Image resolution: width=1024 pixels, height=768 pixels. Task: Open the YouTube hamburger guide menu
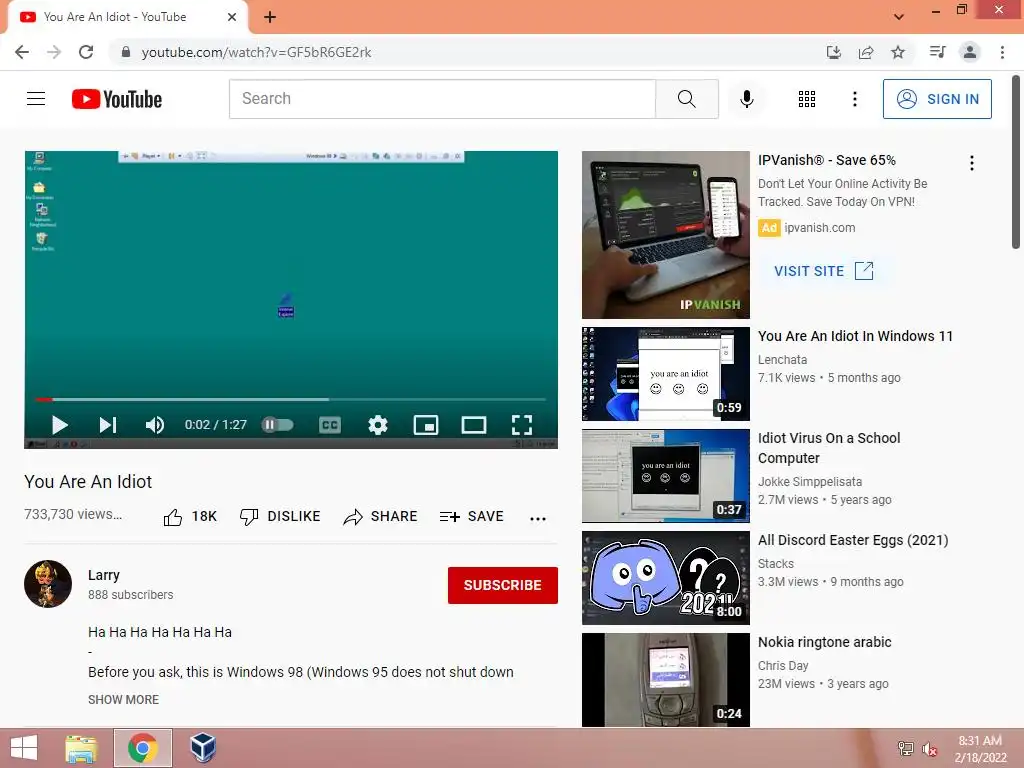click(36, 99)
